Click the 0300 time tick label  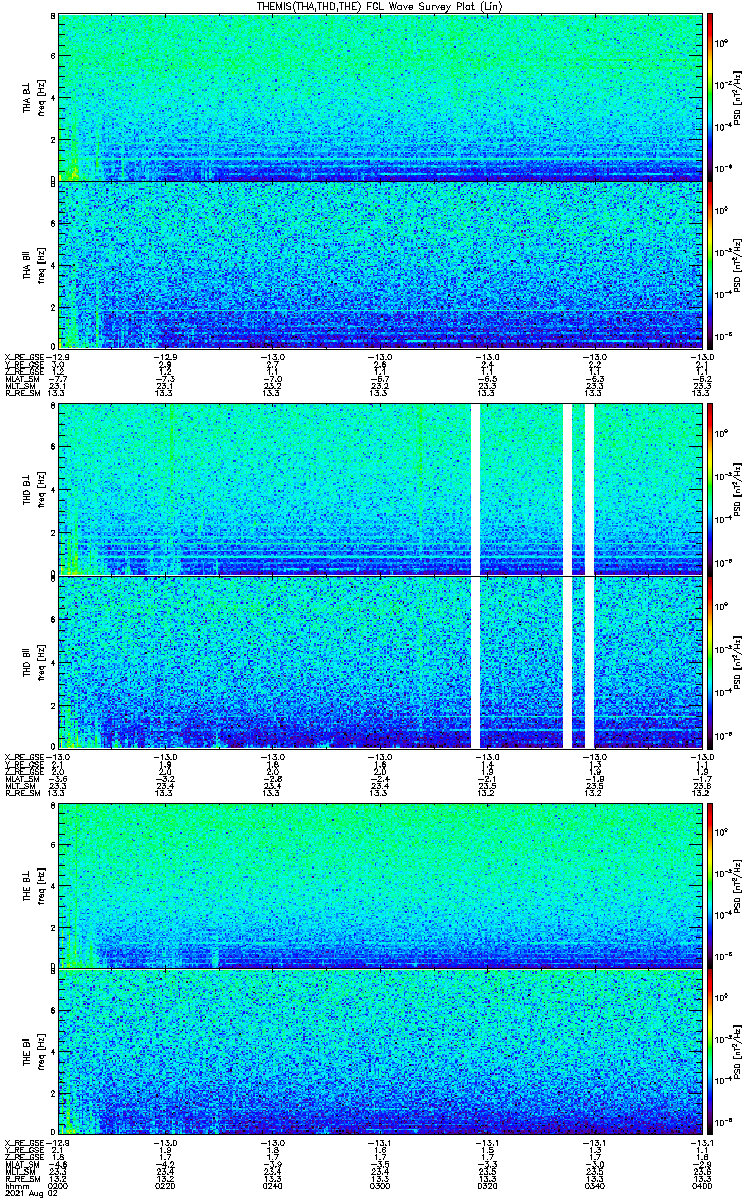pos(380,1186)
